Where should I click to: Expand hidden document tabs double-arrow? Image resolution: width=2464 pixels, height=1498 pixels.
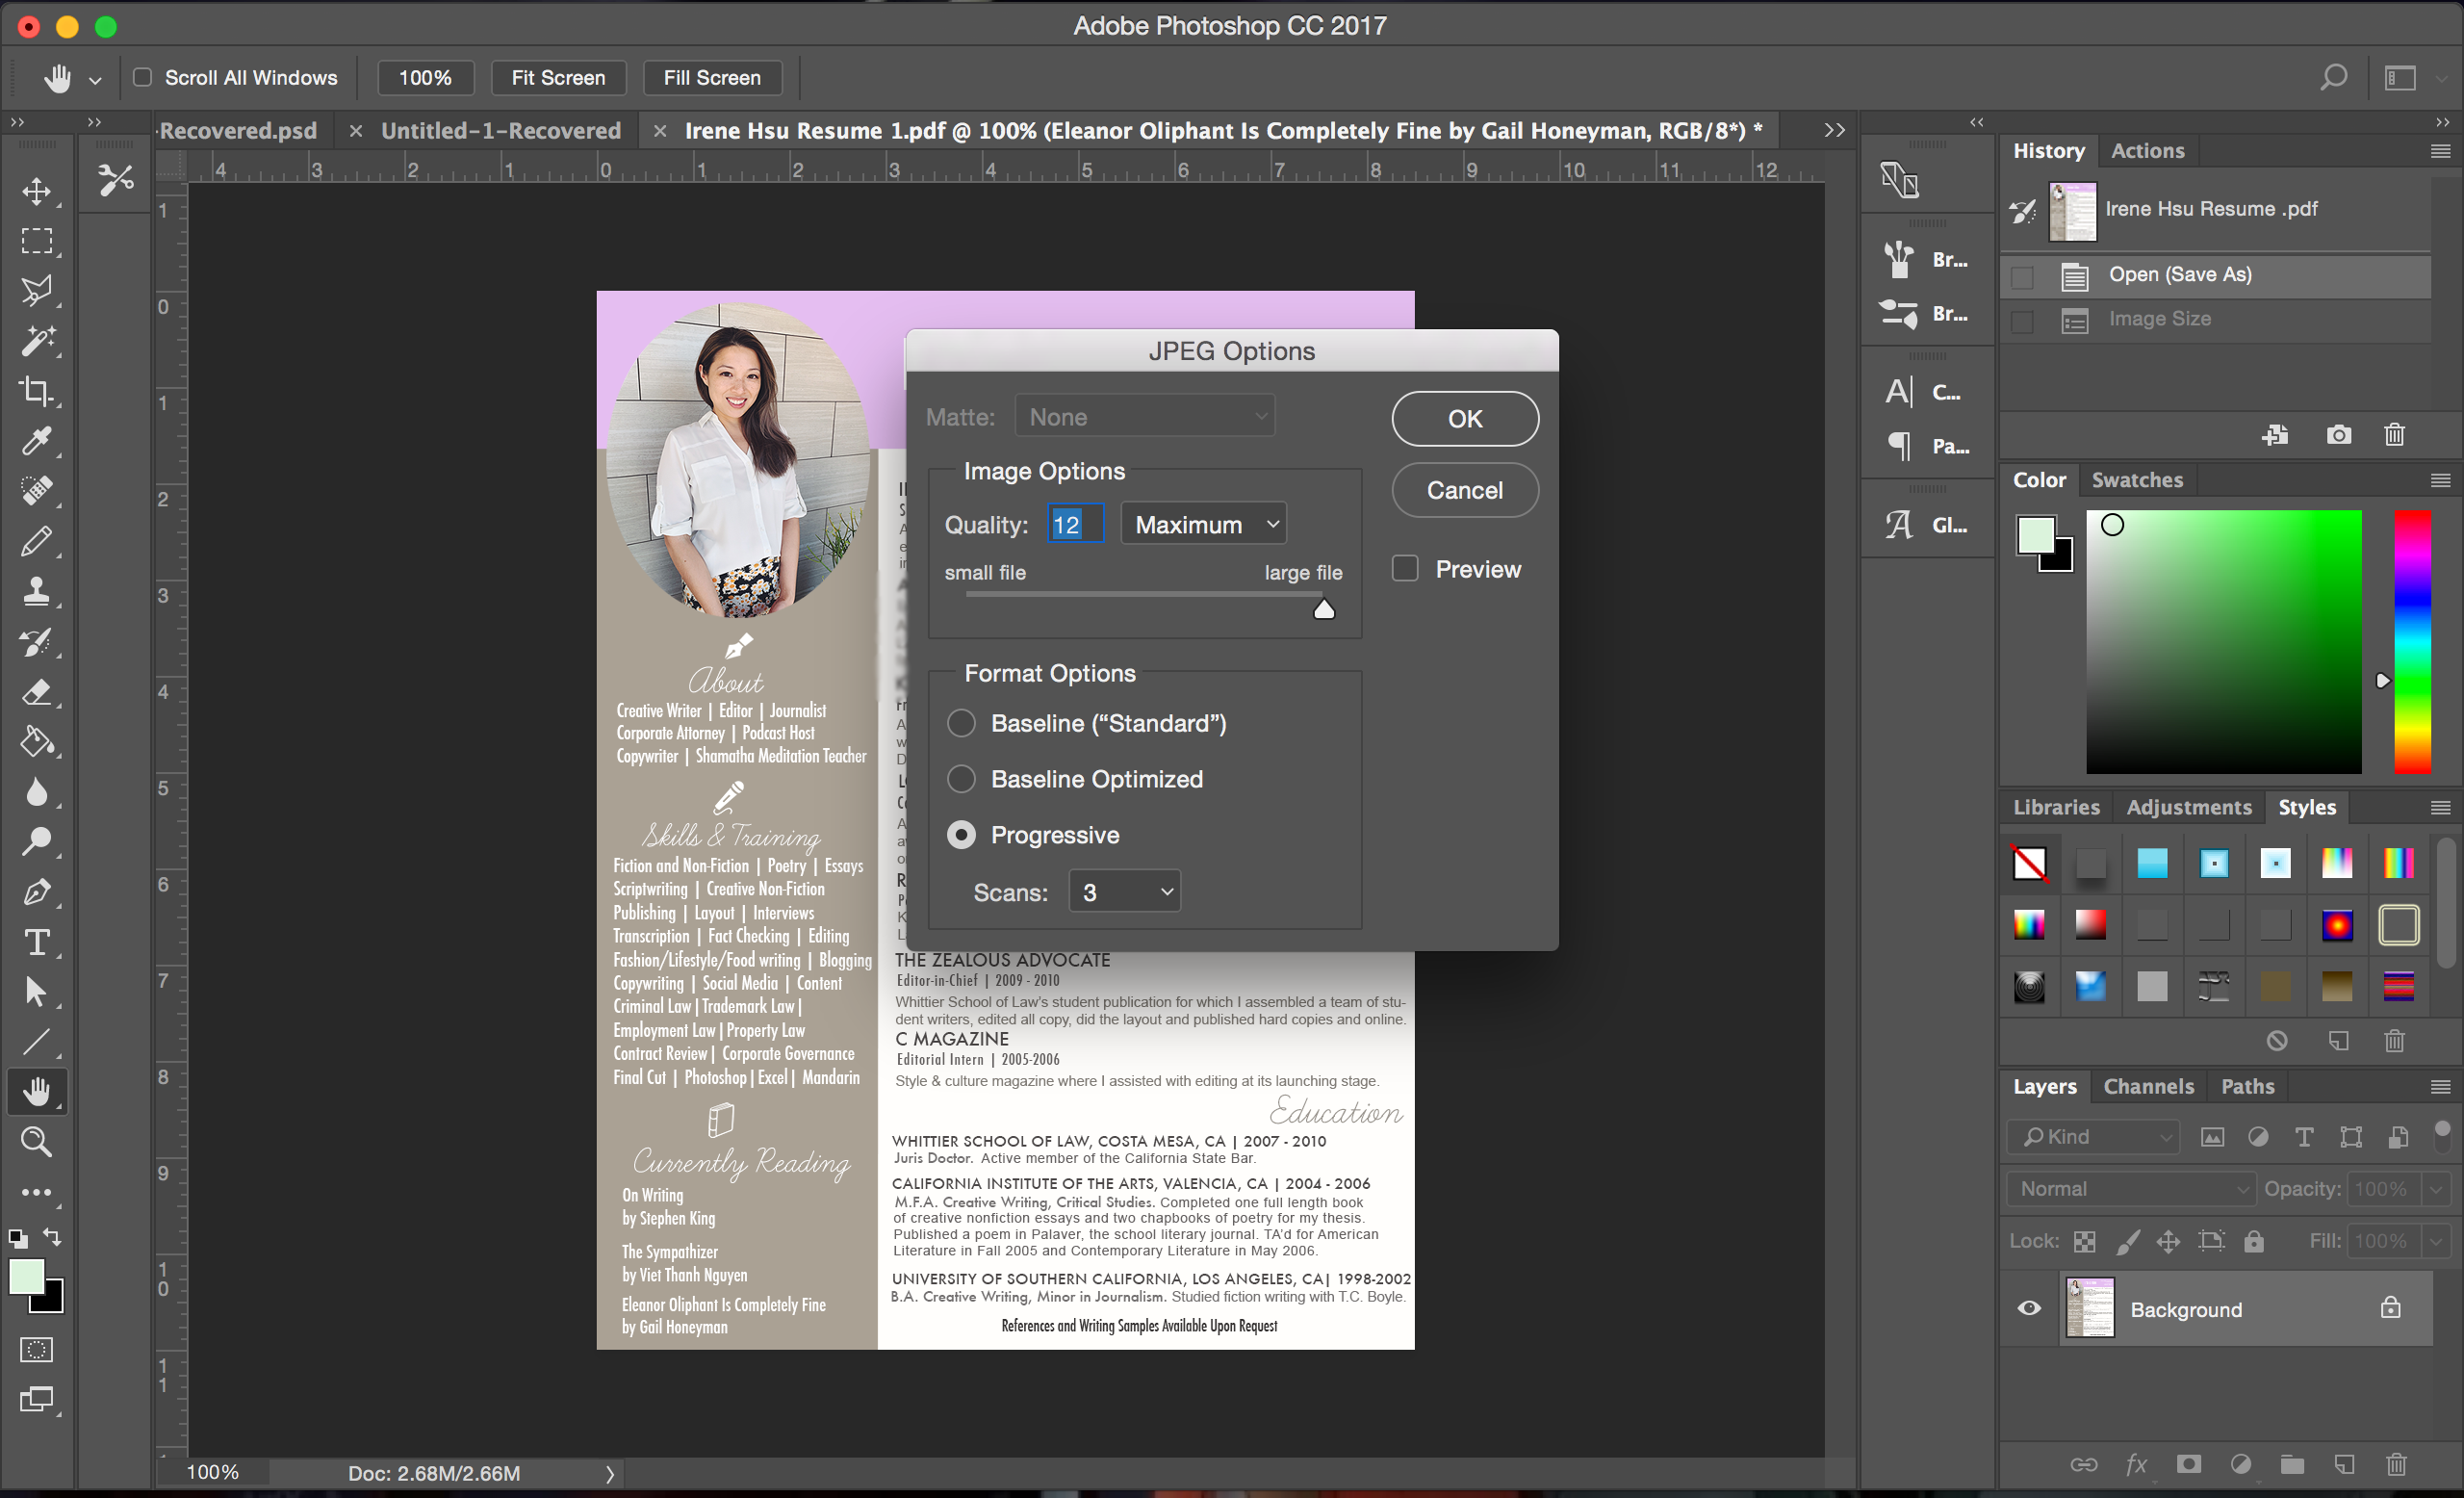coord(1834,130)
